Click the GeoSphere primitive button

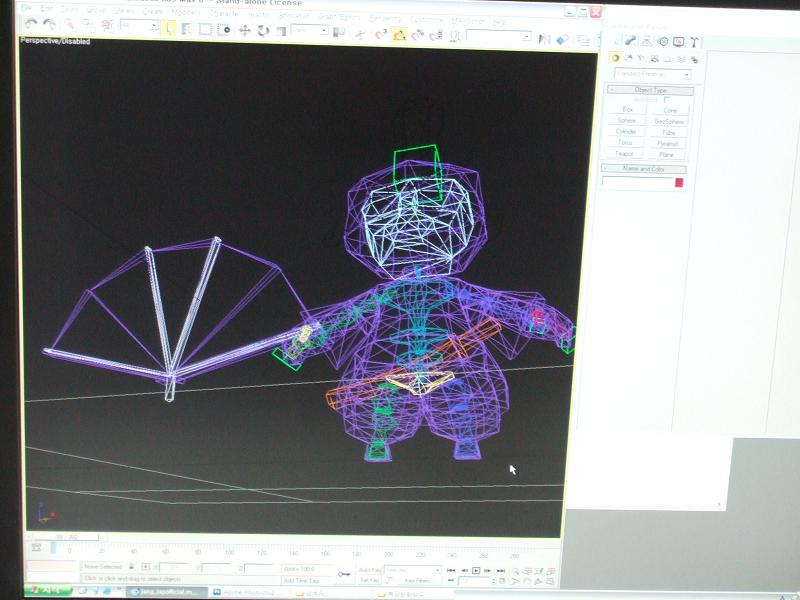click(x=669, y=121)
